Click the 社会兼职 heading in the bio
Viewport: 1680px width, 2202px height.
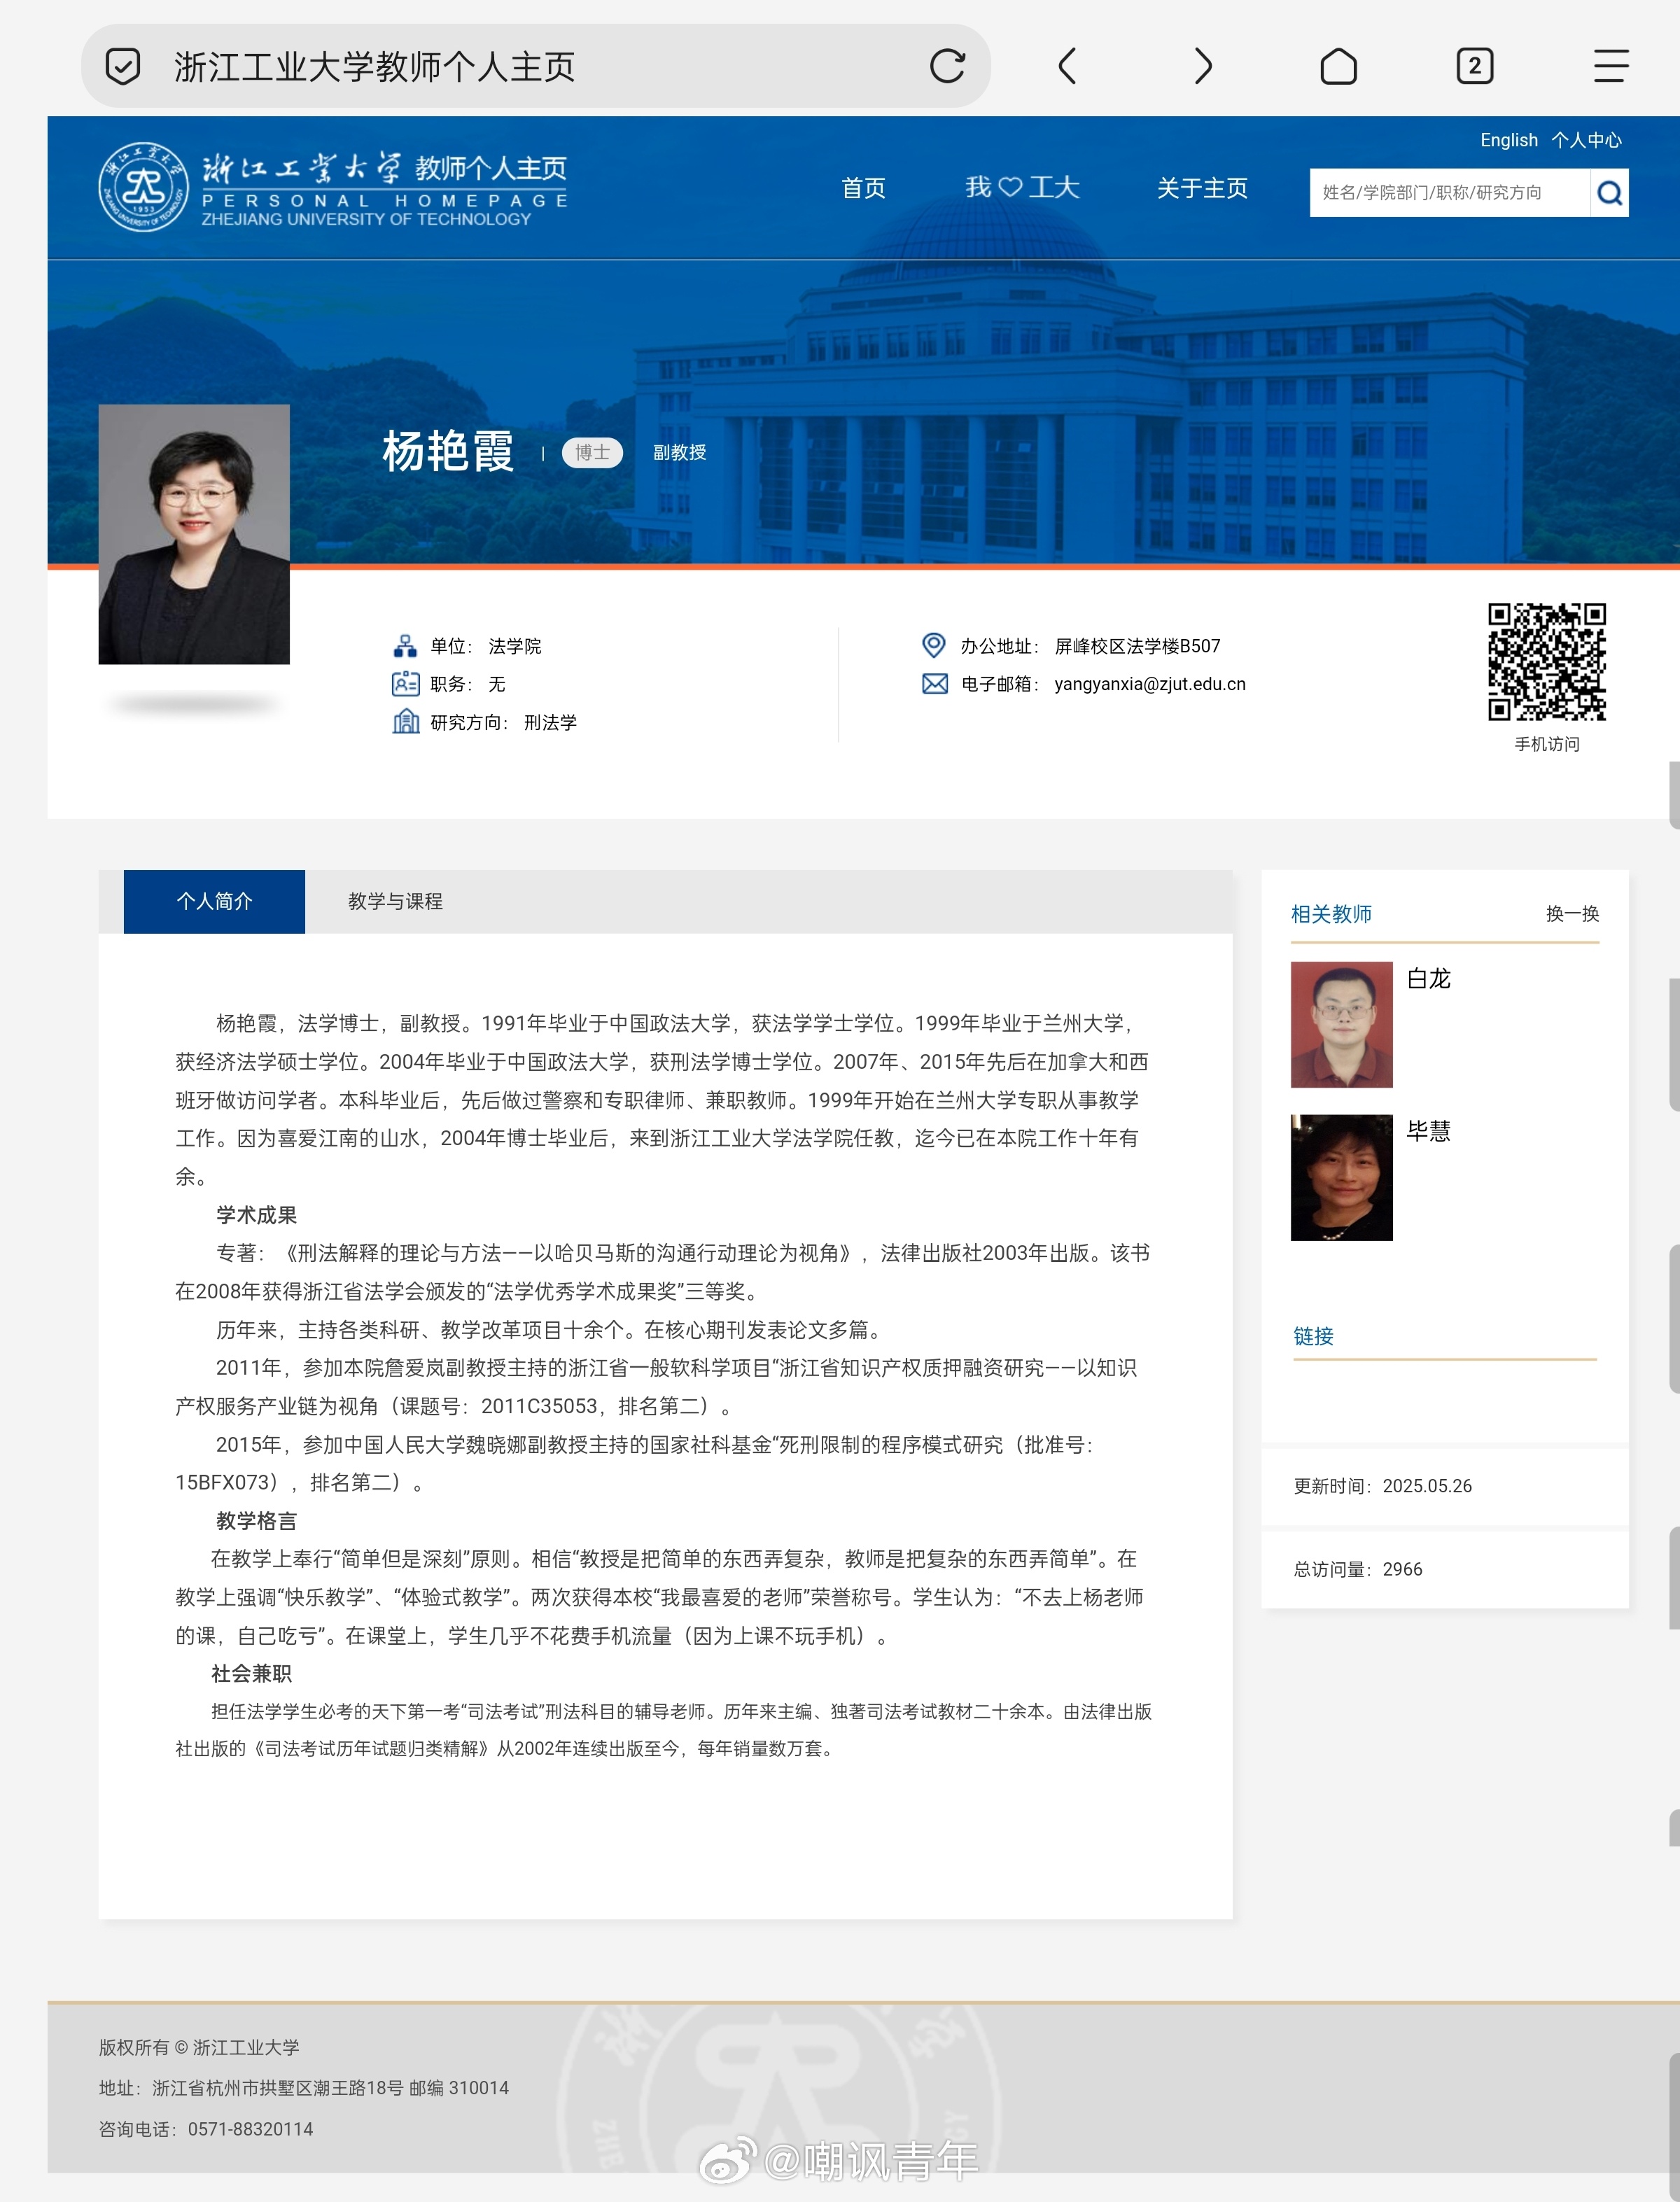[251, 1673]
